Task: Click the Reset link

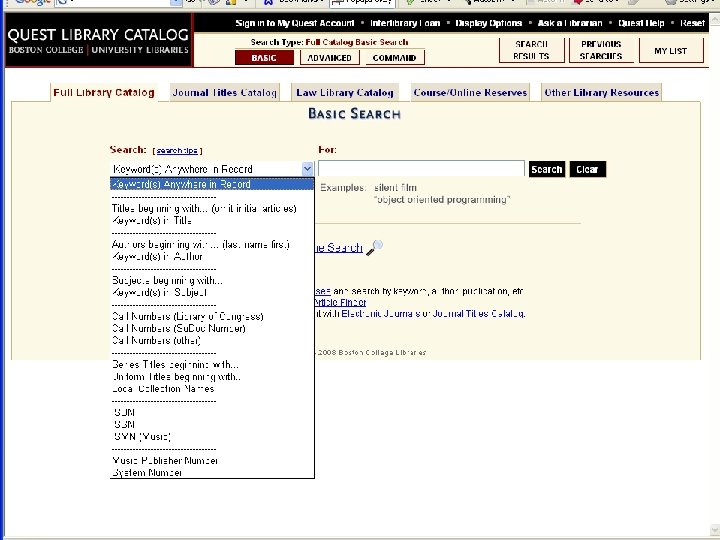Action: 692,23
